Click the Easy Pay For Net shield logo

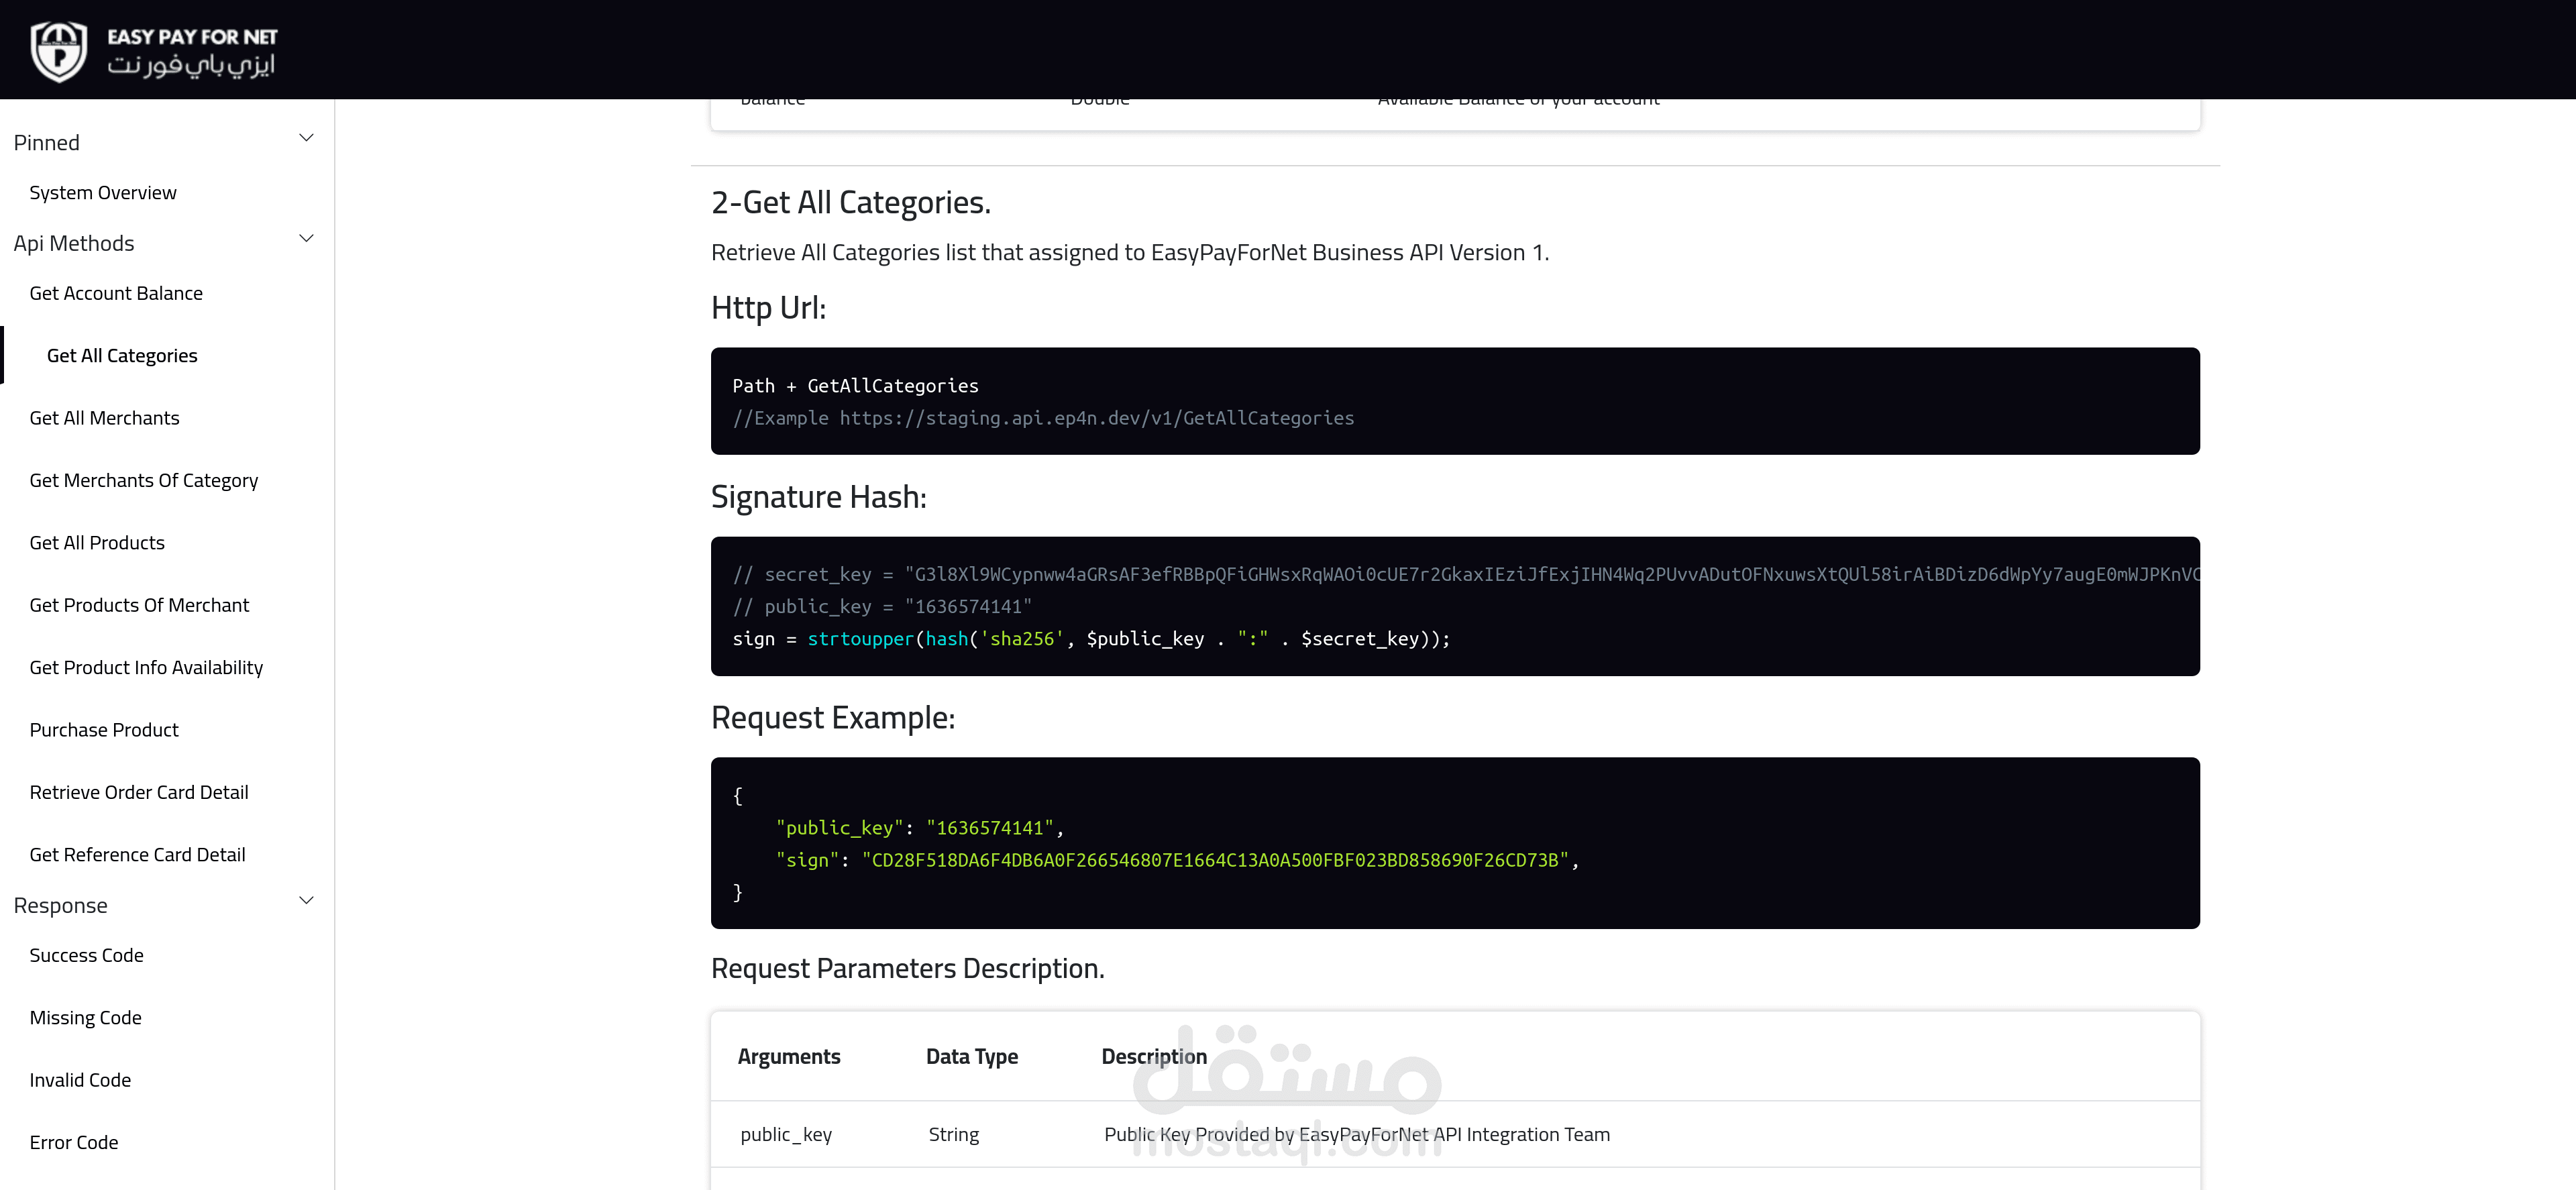(59, 50)
